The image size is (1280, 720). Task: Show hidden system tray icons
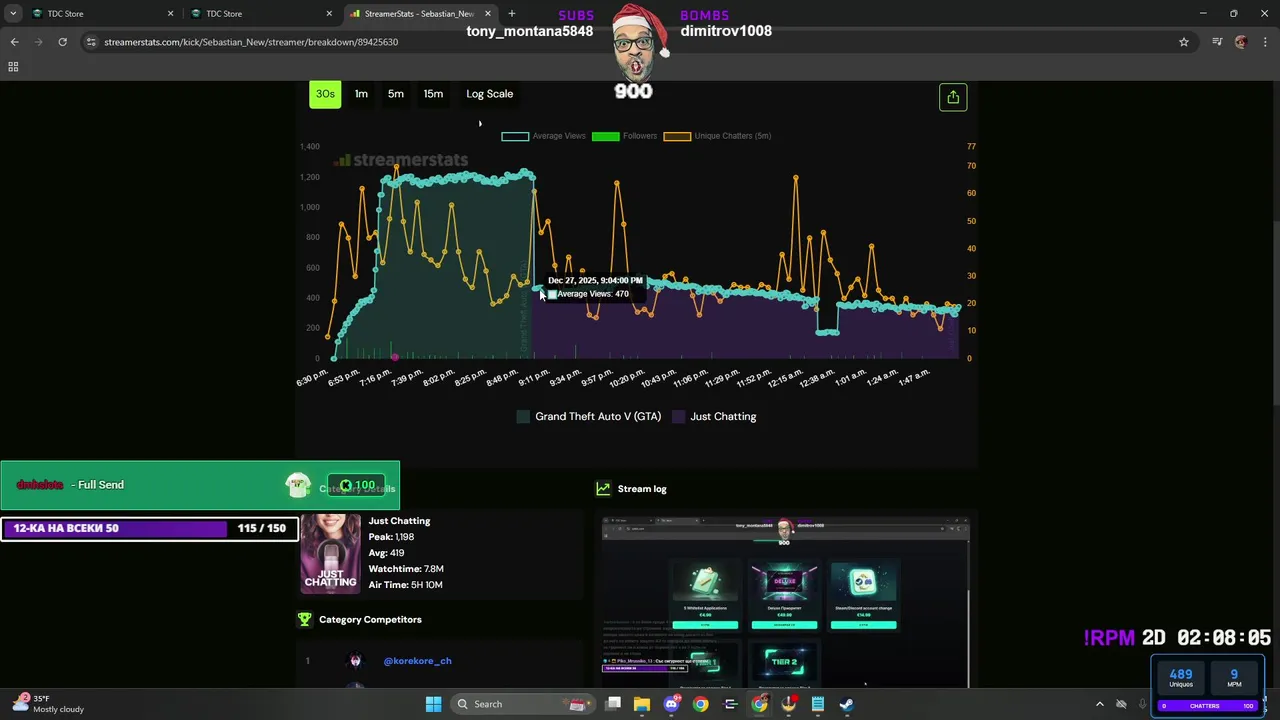tap(1099, 704)
